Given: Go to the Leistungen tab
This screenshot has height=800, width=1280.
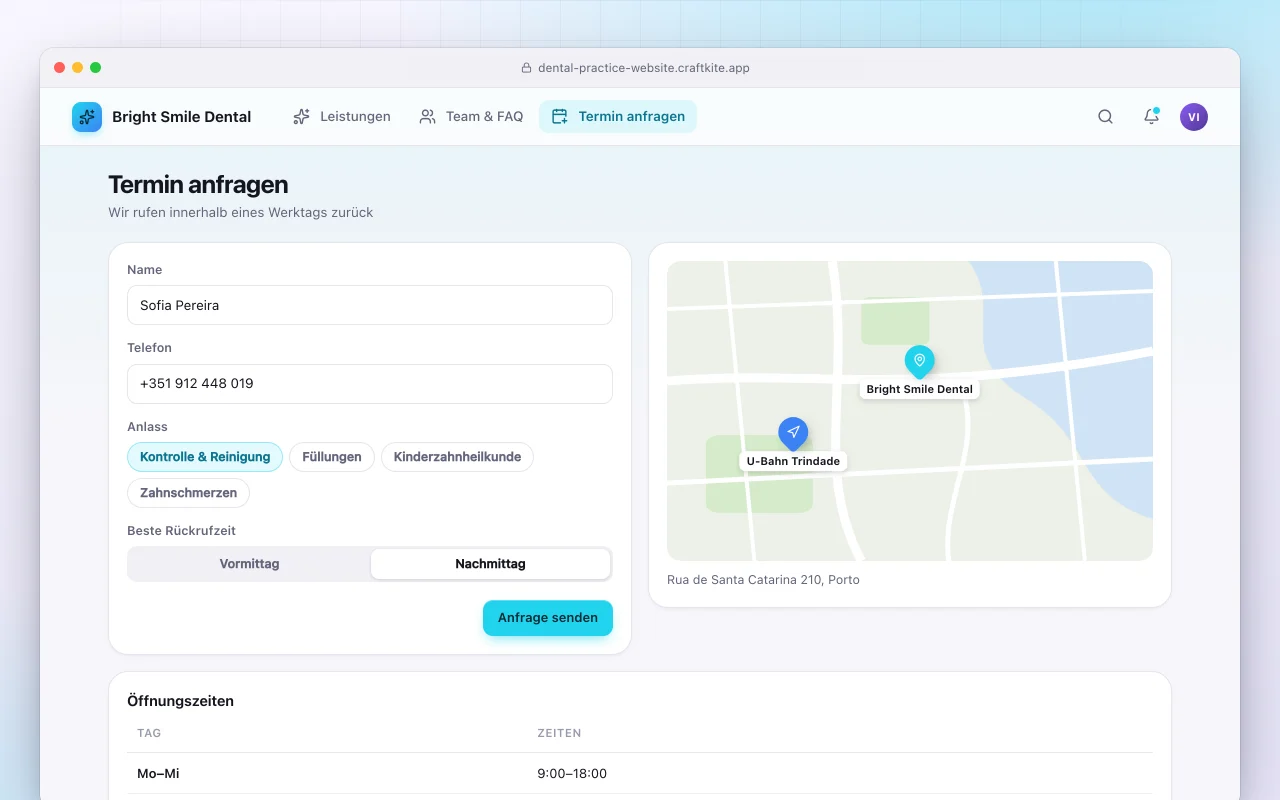Looking at the screenshot, I should click(342, 117).
